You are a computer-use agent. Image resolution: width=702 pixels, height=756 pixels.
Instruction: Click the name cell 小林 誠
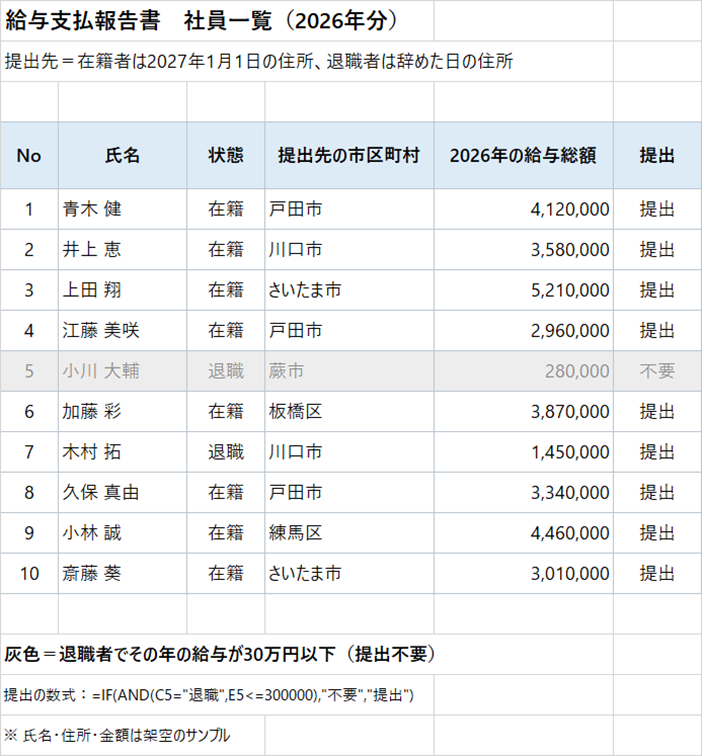coord(122,533)
